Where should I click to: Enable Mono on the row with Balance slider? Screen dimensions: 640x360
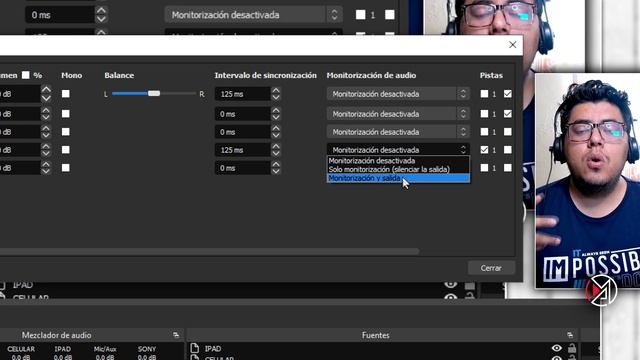[66, 94]
